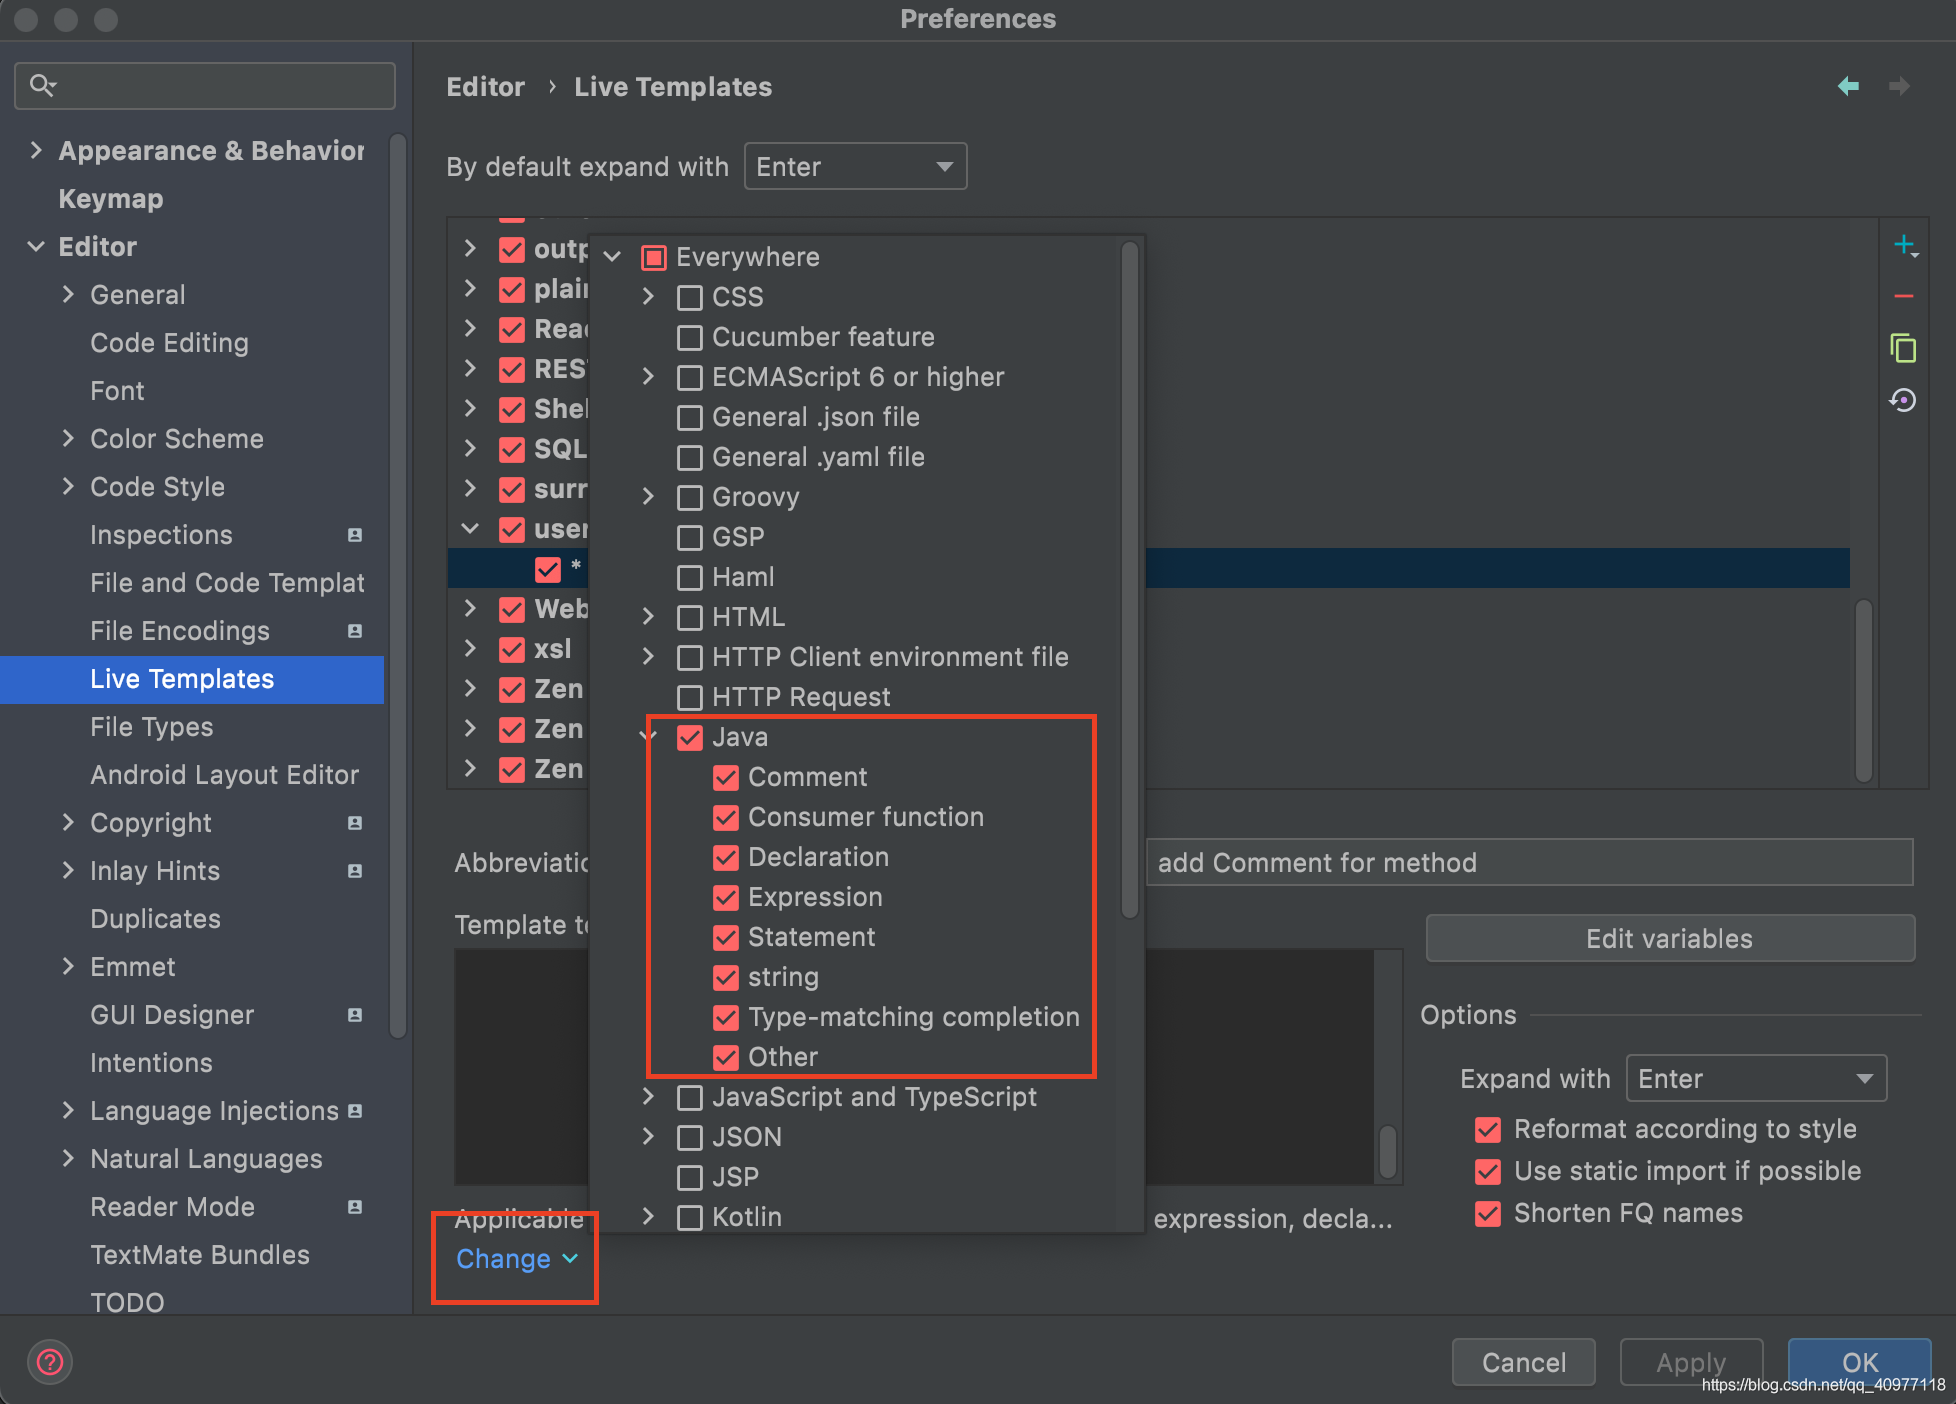Click the Copy Template icon

pos(1903,351)
